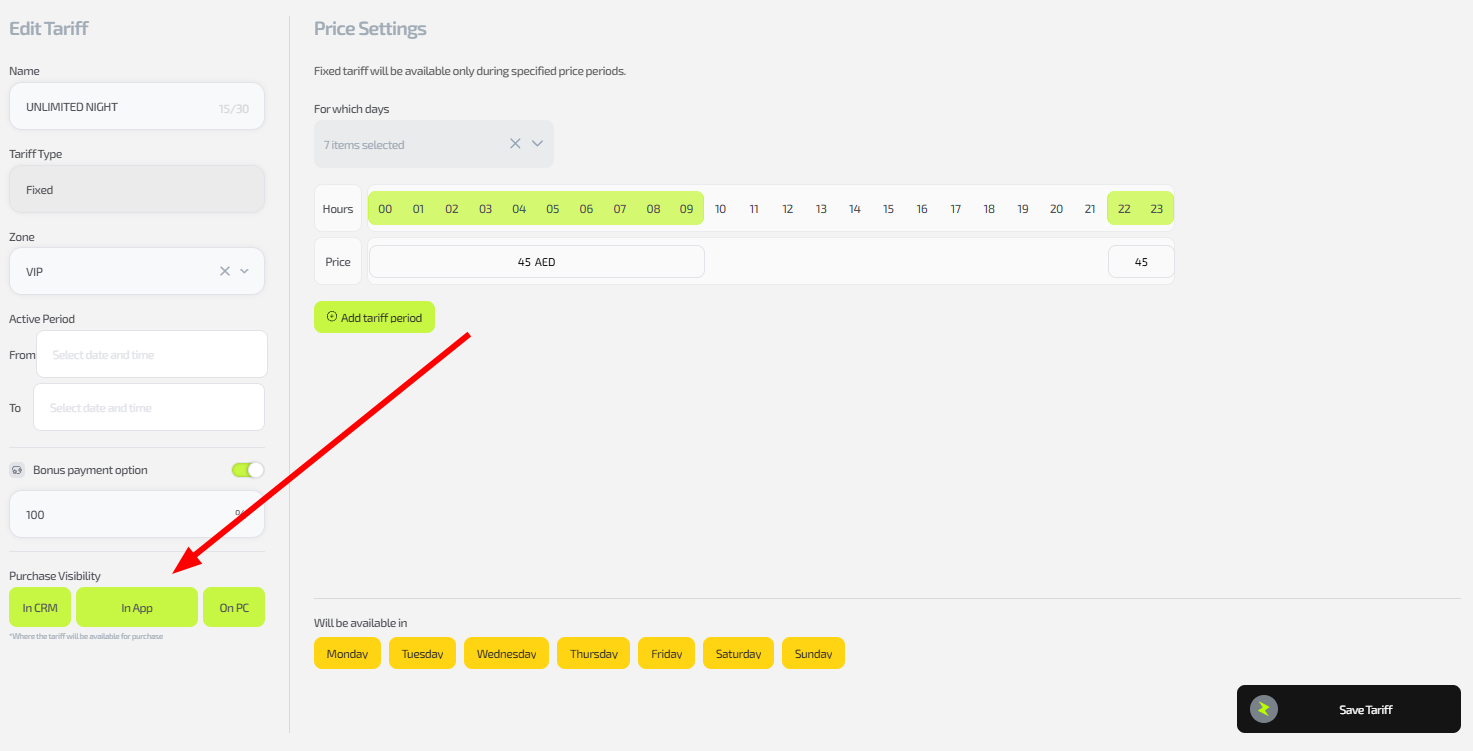
Task: Clear the 7 selected days
Action: (x=515, y=144)
